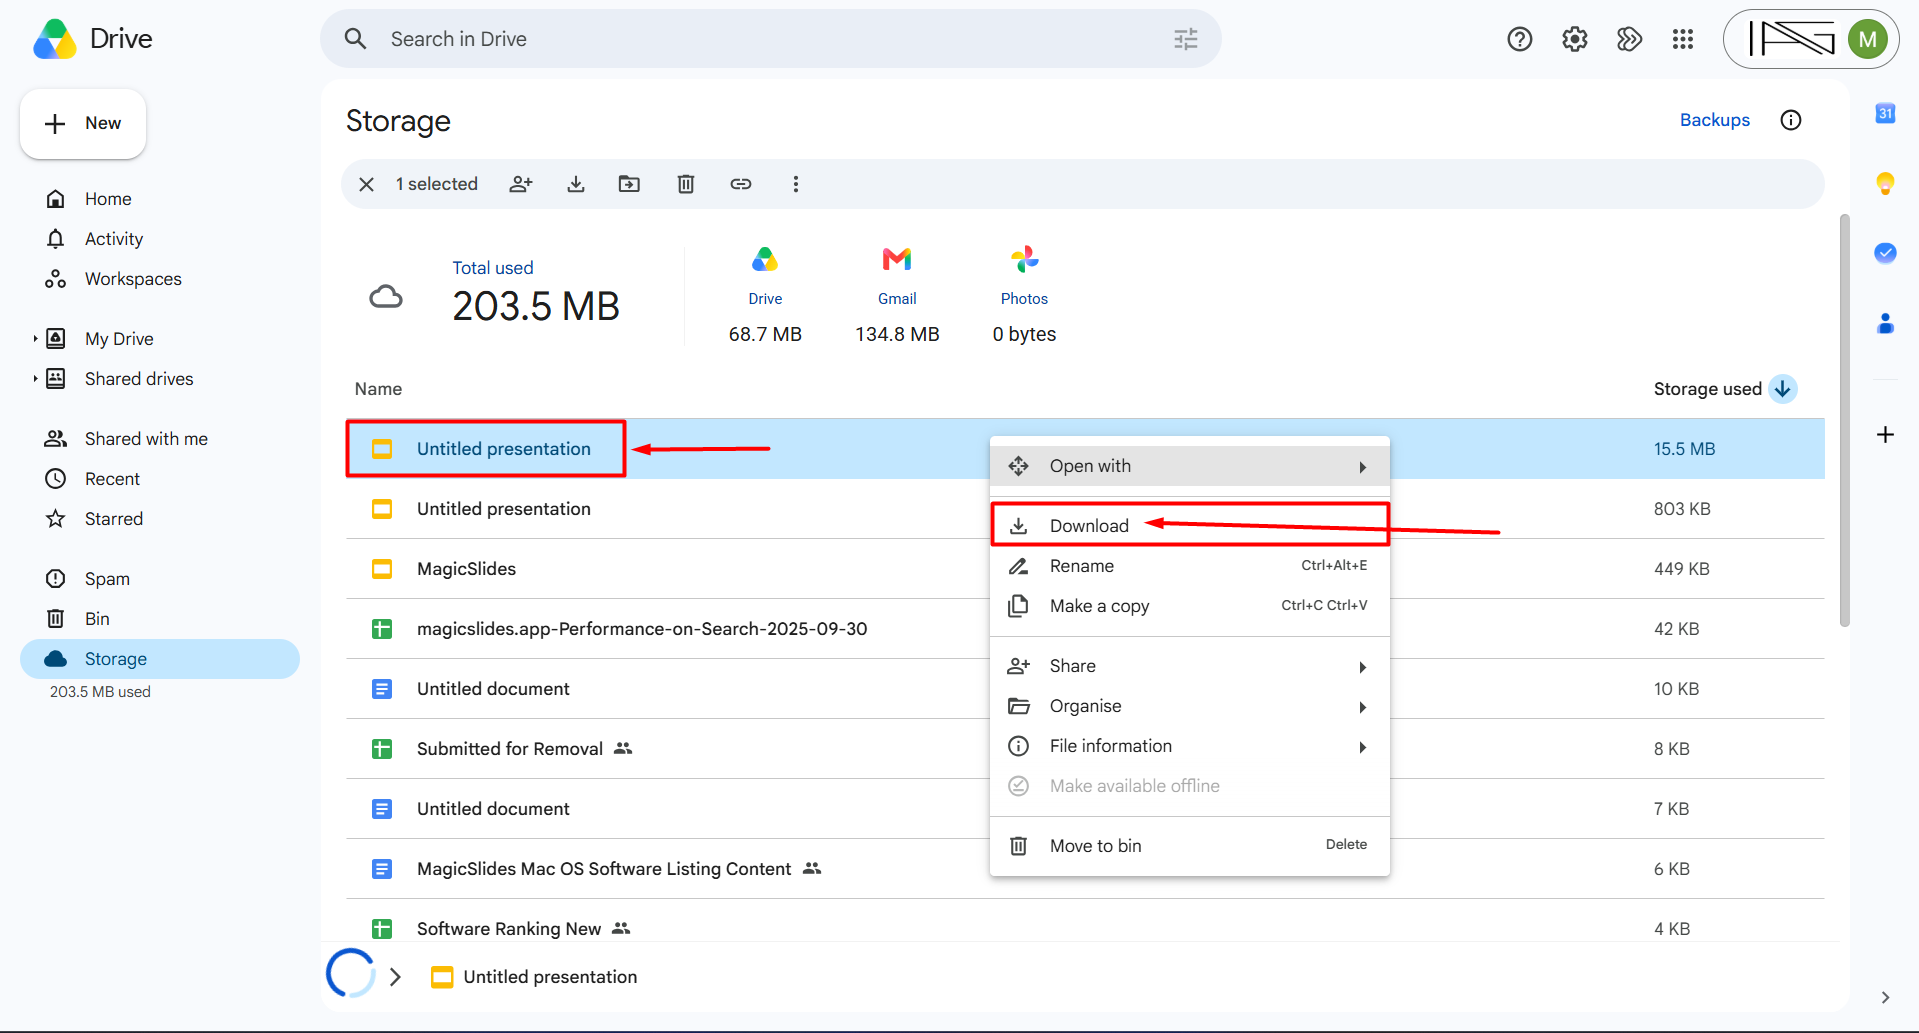Expand the Open with submenu

pos(1190,466)
